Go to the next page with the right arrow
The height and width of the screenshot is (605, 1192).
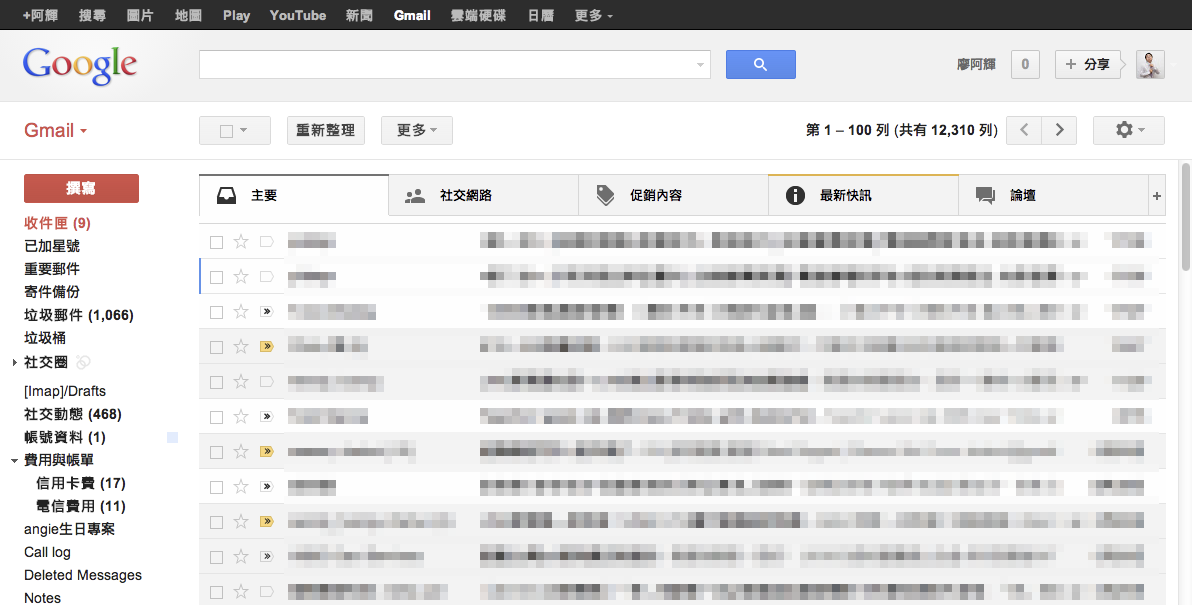tap(1059, 130)
